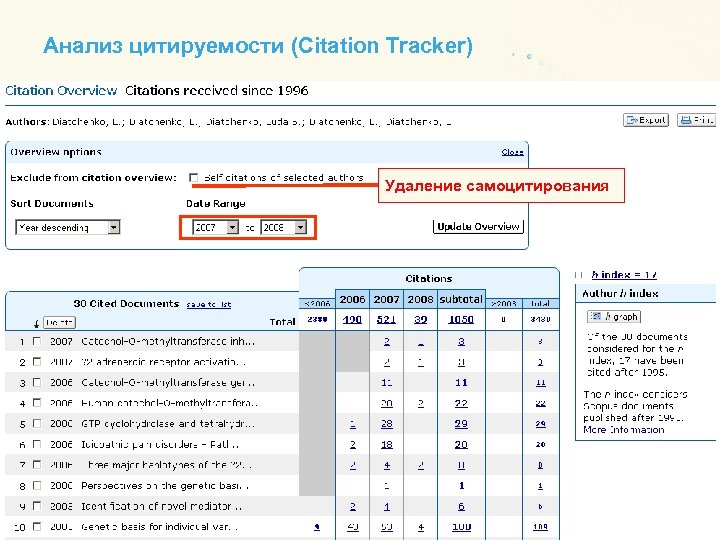The height and width of the screenshot is (540, 720).
Task: Enable exclude self citations checkbox
Action: pyautogui.click(x=193, y=177)
